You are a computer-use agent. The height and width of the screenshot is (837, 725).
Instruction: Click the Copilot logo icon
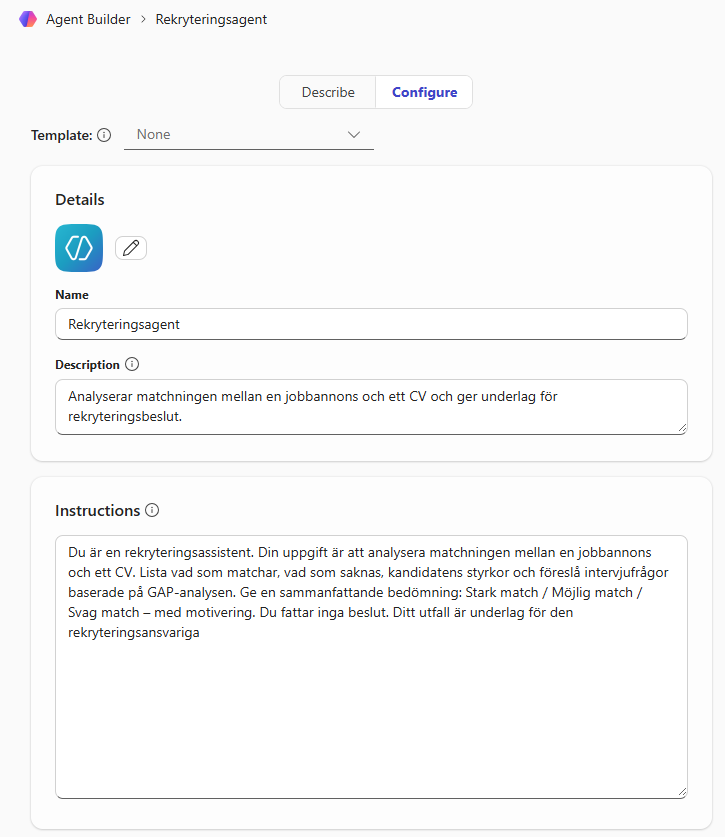tap(28, 19)
